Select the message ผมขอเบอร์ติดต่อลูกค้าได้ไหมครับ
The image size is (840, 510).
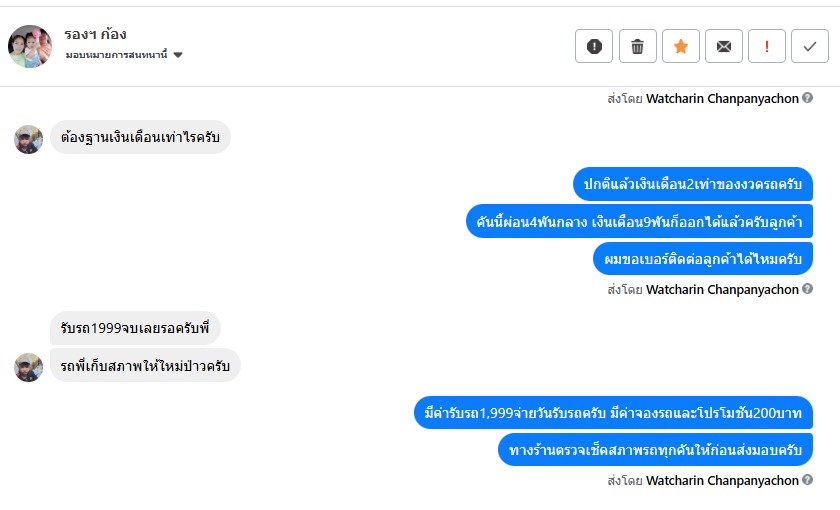(x=703, y=259)
